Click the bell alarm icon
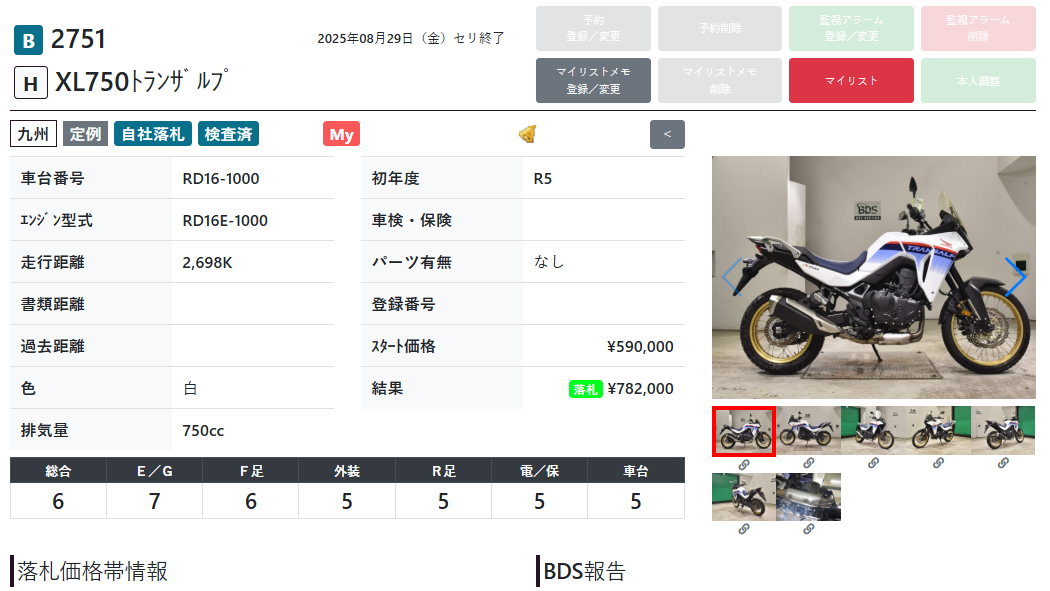1050x591 pixels. click(x=528, y=134)
